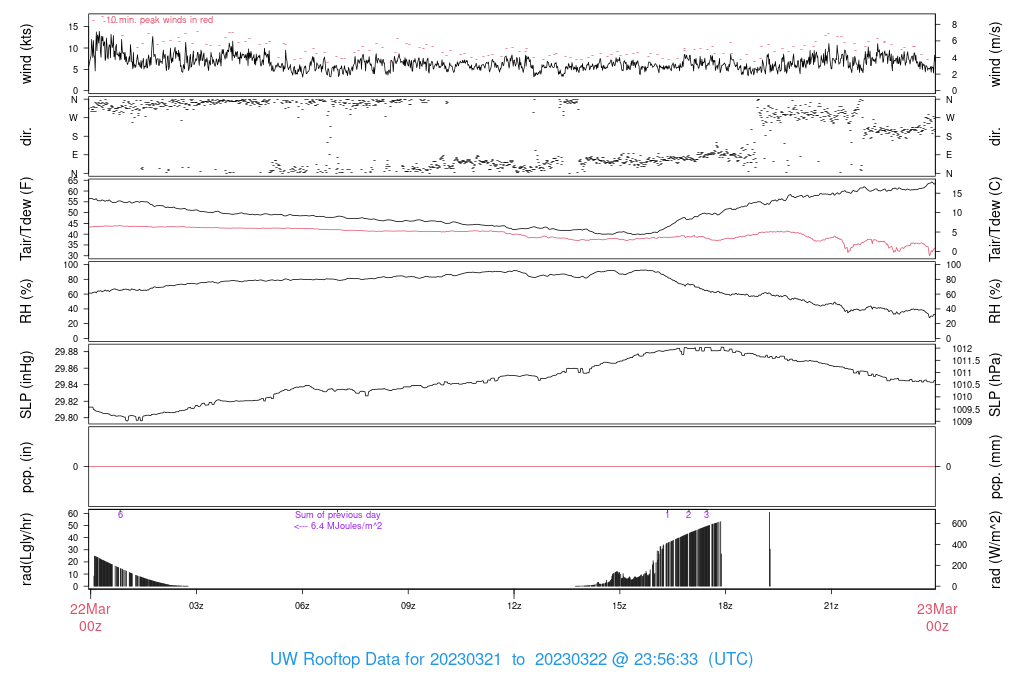Click the "21z" time tick label
1024x700 pixels.
pos(831,606)
